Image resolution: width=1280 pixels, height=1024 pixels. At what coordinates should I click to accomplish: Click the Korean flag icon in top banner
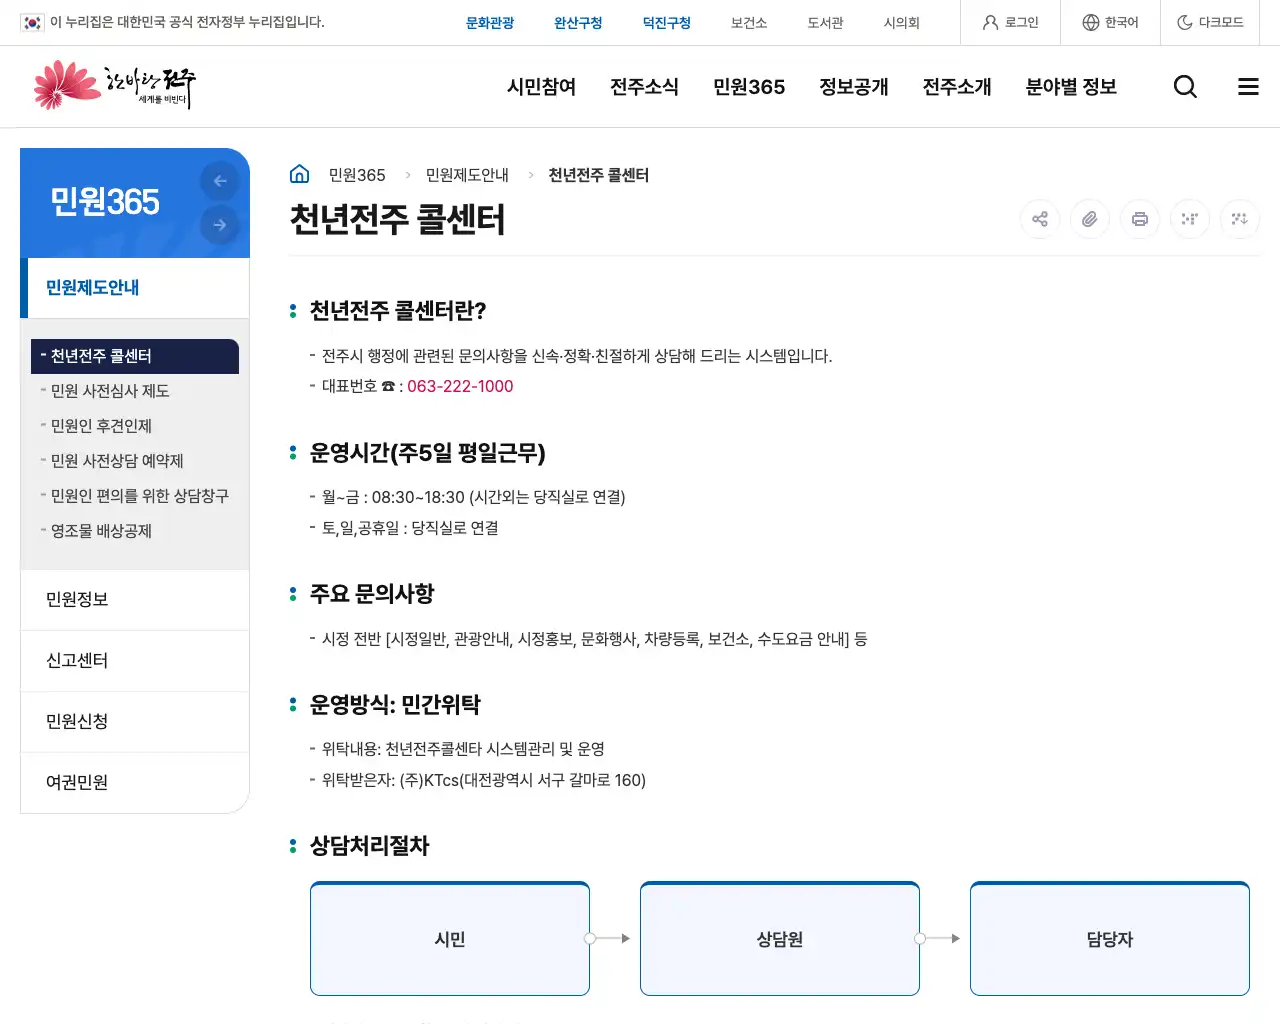pos(32,22)
